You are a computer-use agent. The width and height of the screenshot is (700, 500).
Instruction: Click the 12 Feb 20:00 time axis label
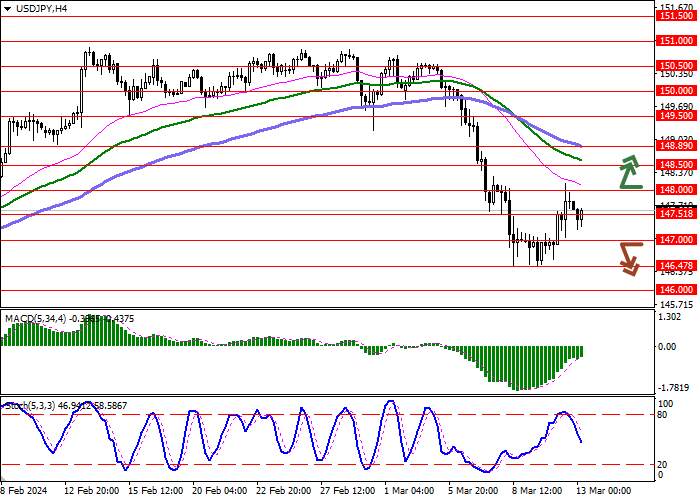(x=92, y=490)
